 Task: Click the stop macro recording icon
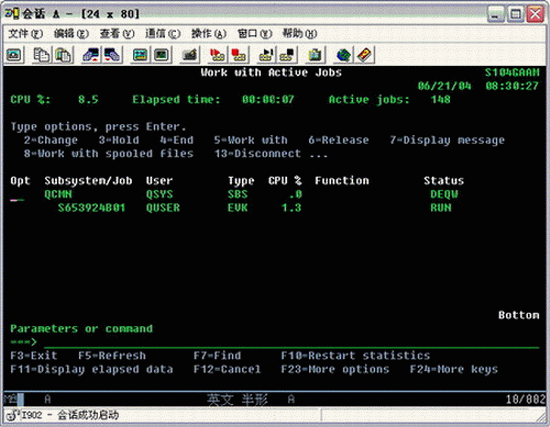coord(239,55)
